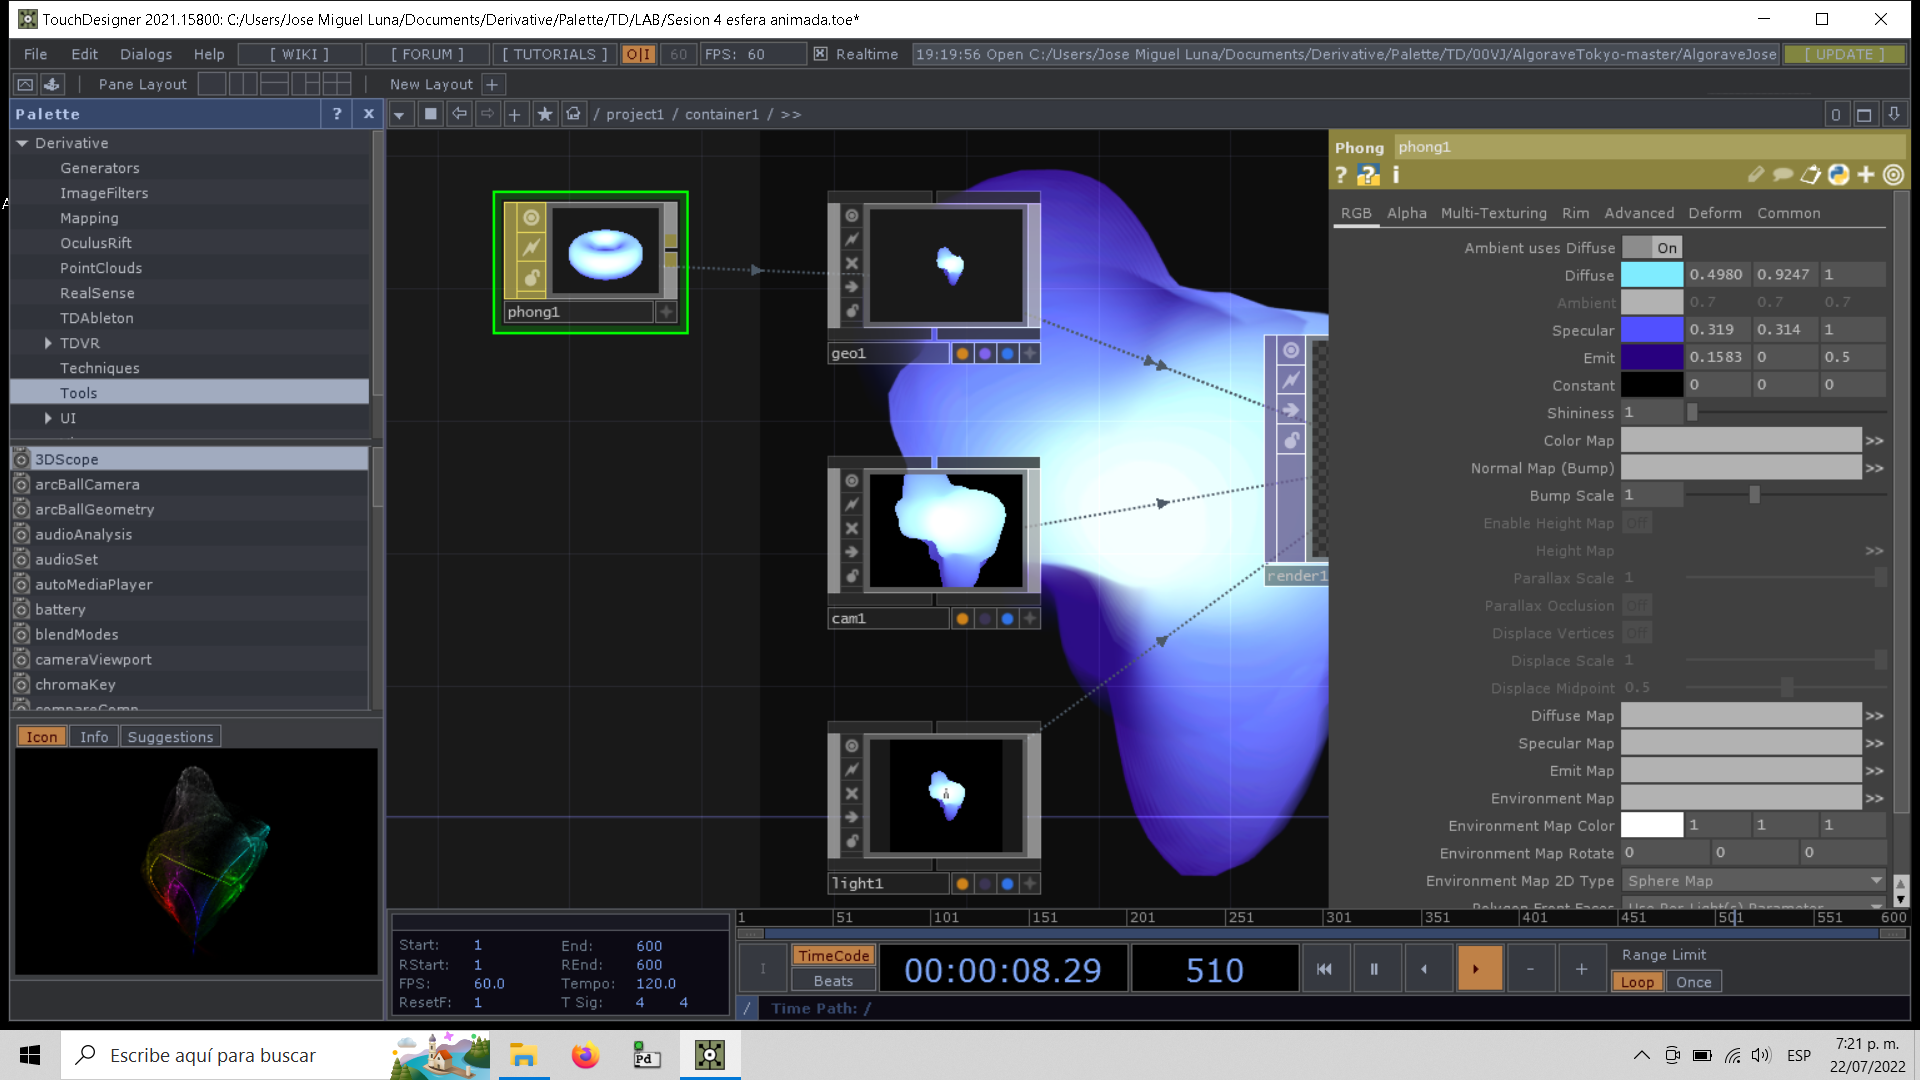The width and height of the screenshot is (1920, 1080).
Task: Click the operator info 'i' icon
Action: pyautogui.click(x=1396, y=175)
